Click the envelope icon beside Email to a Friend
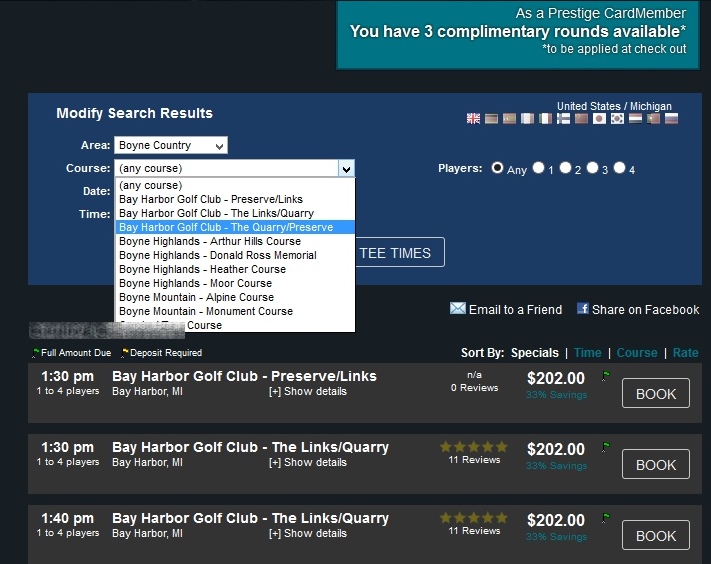 pyautogui.click(x=458, y=309)
